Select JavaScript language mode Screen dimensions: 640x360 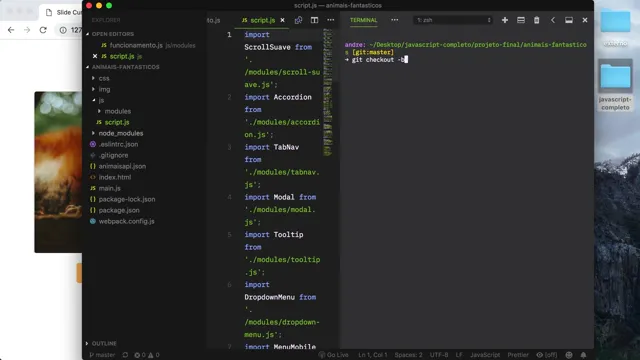click(x=485, y=355)
